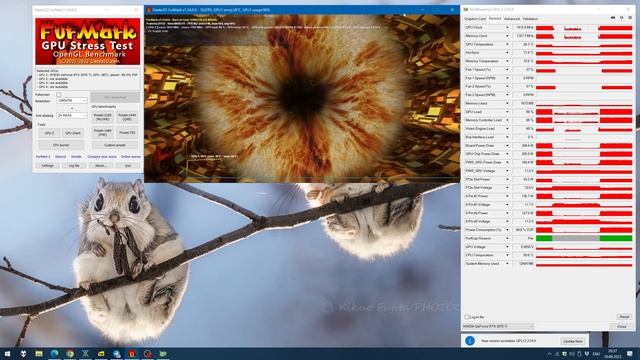The image size is (640, 360).
Task: Click the About button in FurMark
Action: [100, 166]
